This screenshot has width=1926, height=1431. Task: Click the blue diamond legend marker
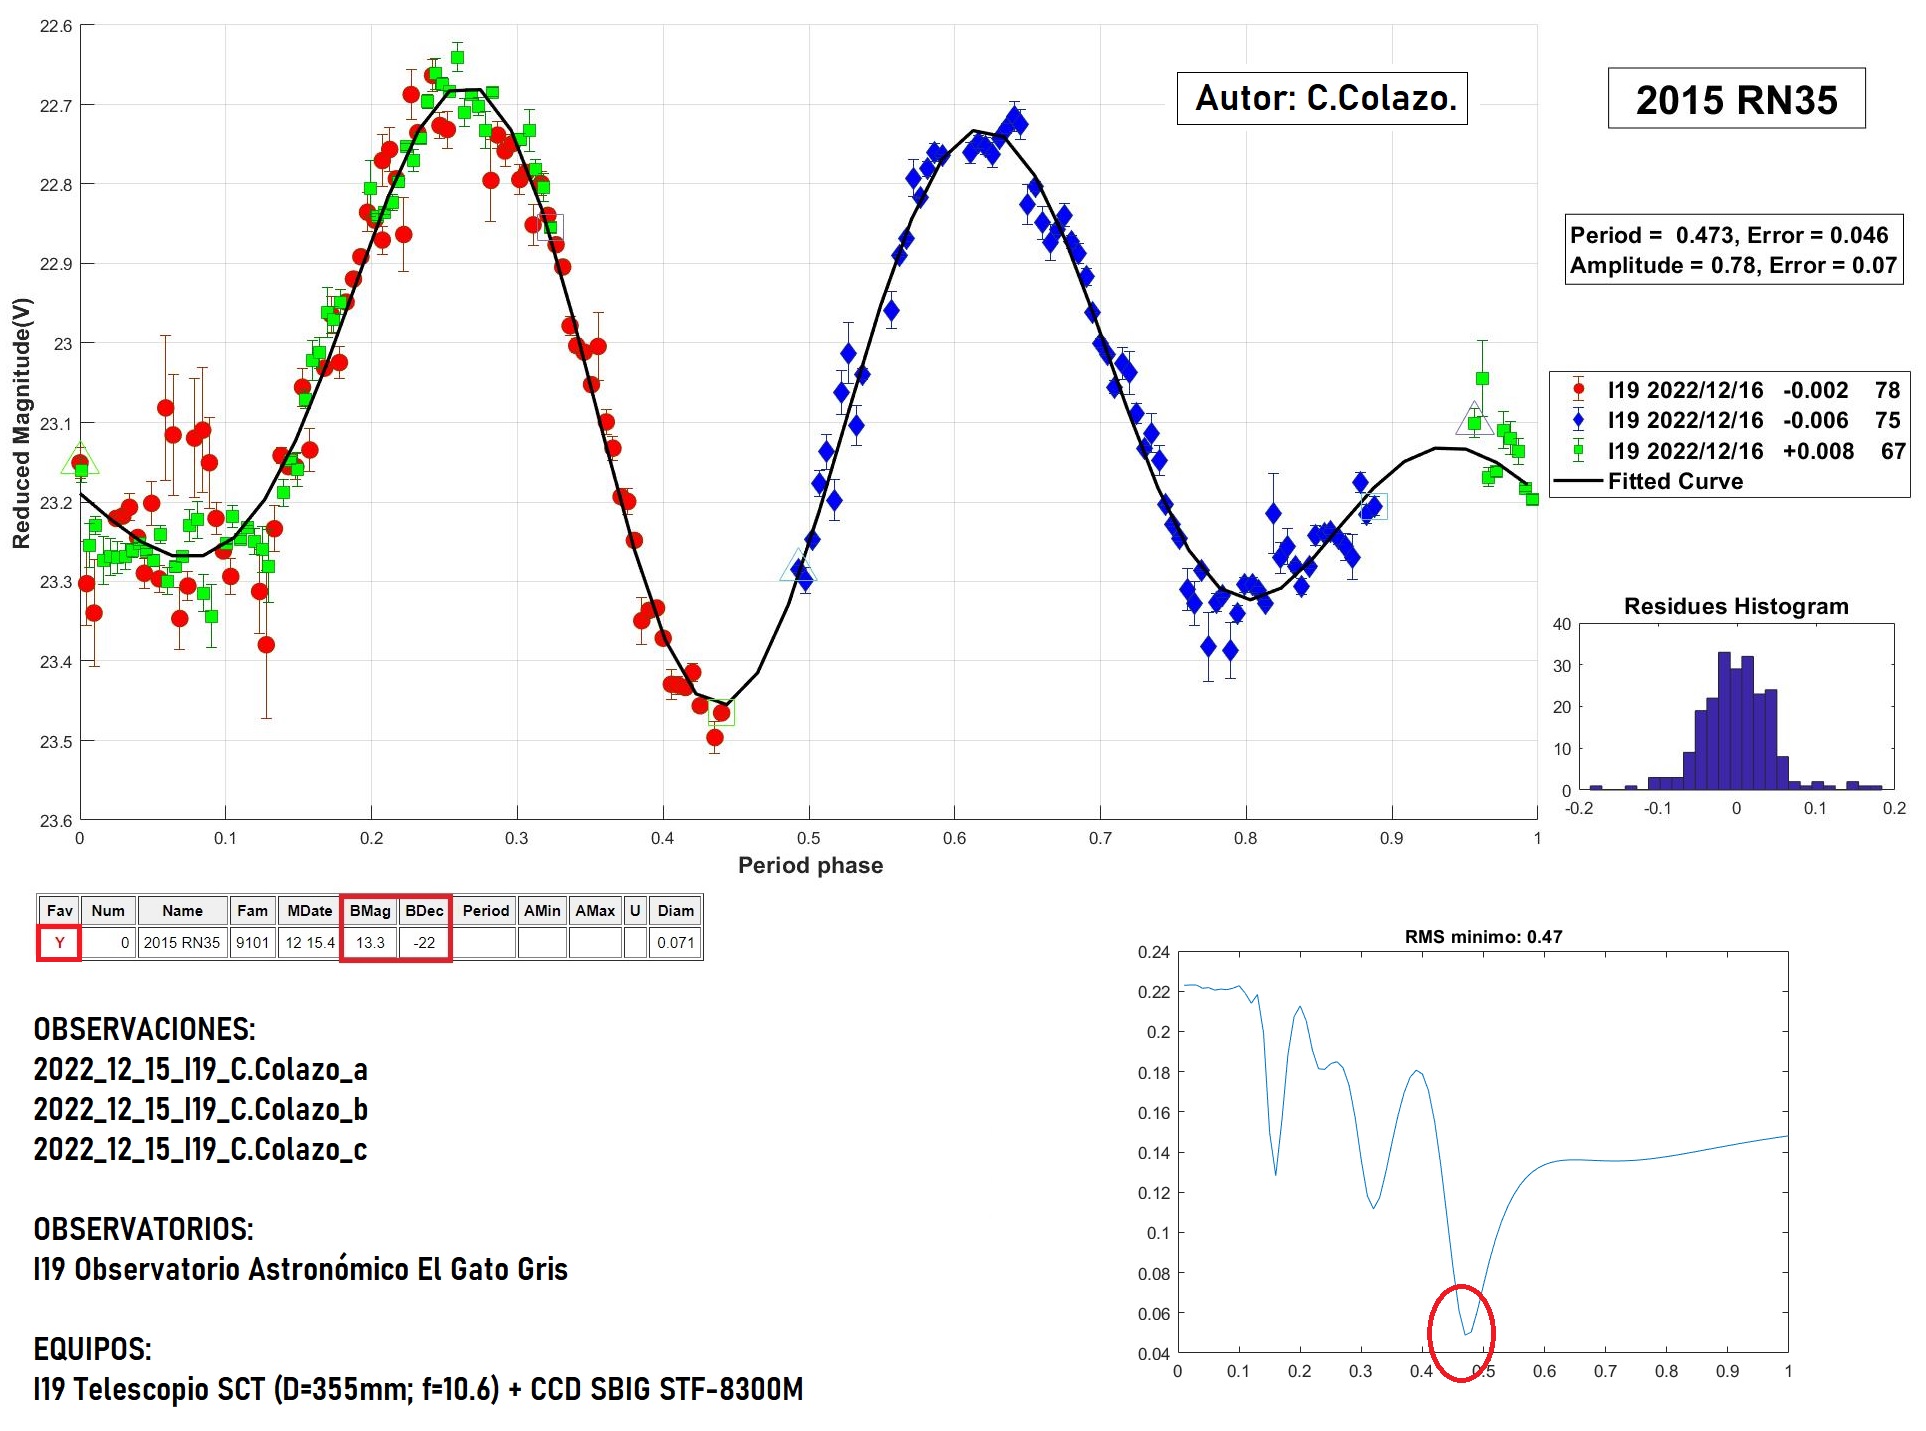[x=1578, y=420]
